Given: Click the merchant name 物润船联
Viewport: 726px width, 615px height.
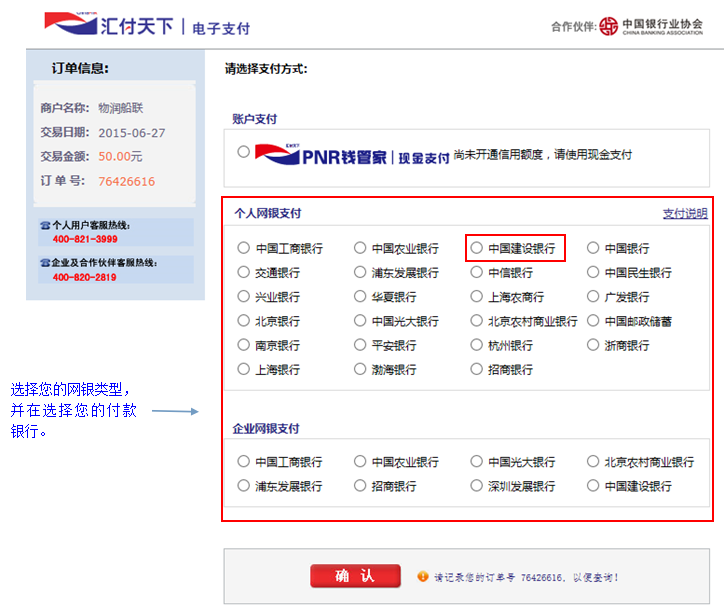Looking at the screenshot, I should 120,108.
